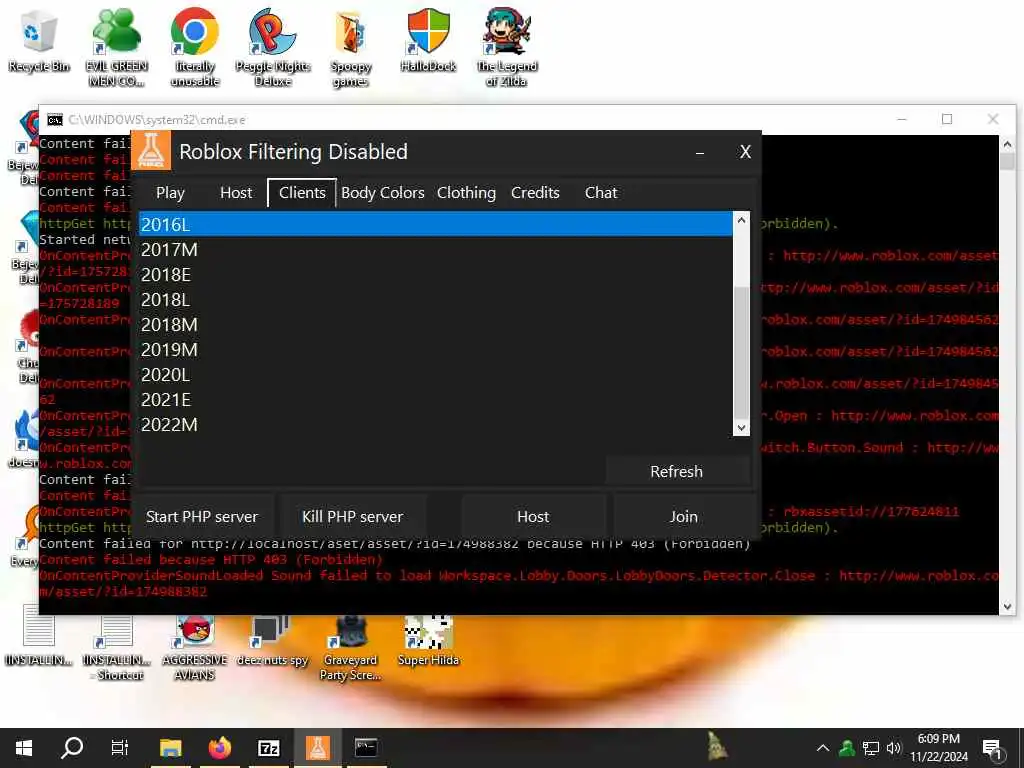Click Start PHP server
The height and width of the screenshot is (768, 1024).
pyautogui.click(x=202, y=517)
